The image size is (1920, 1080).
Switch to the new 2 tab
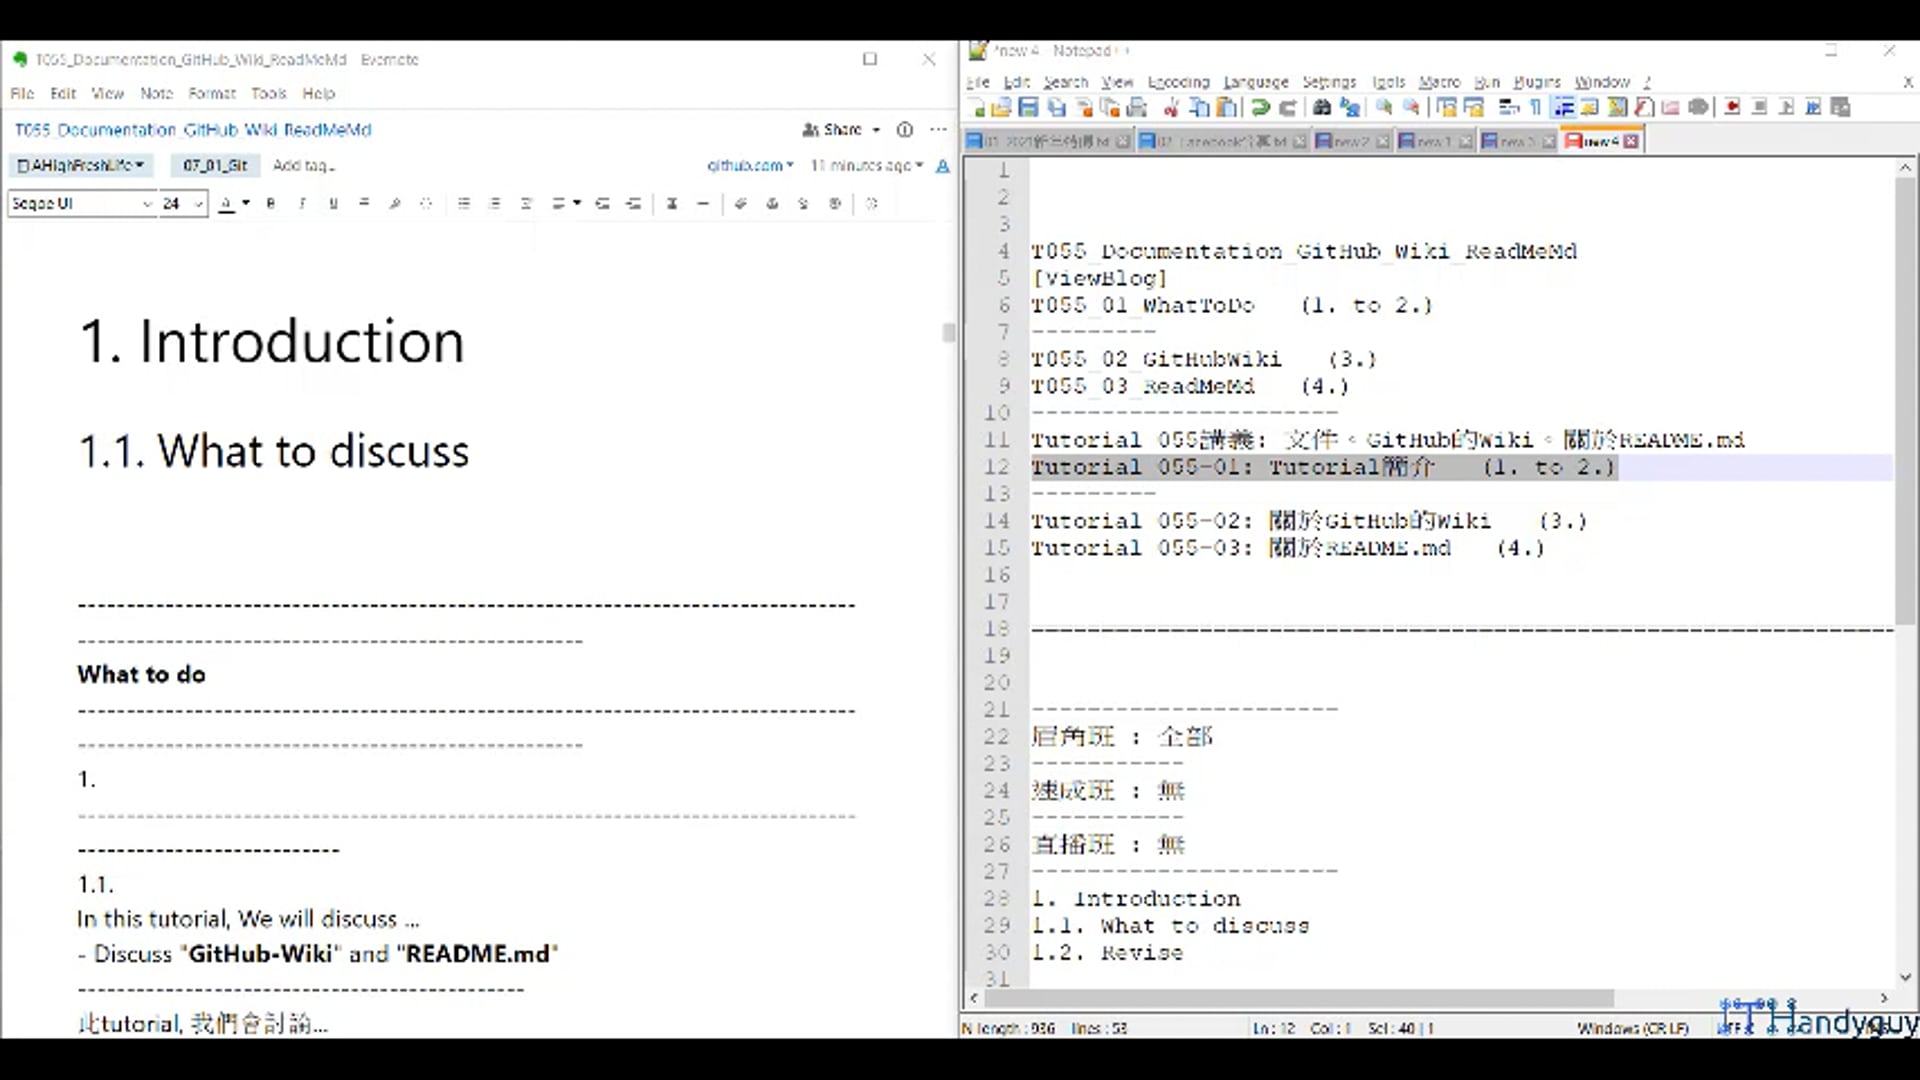pyautogui.click(x=1350, y=141)
